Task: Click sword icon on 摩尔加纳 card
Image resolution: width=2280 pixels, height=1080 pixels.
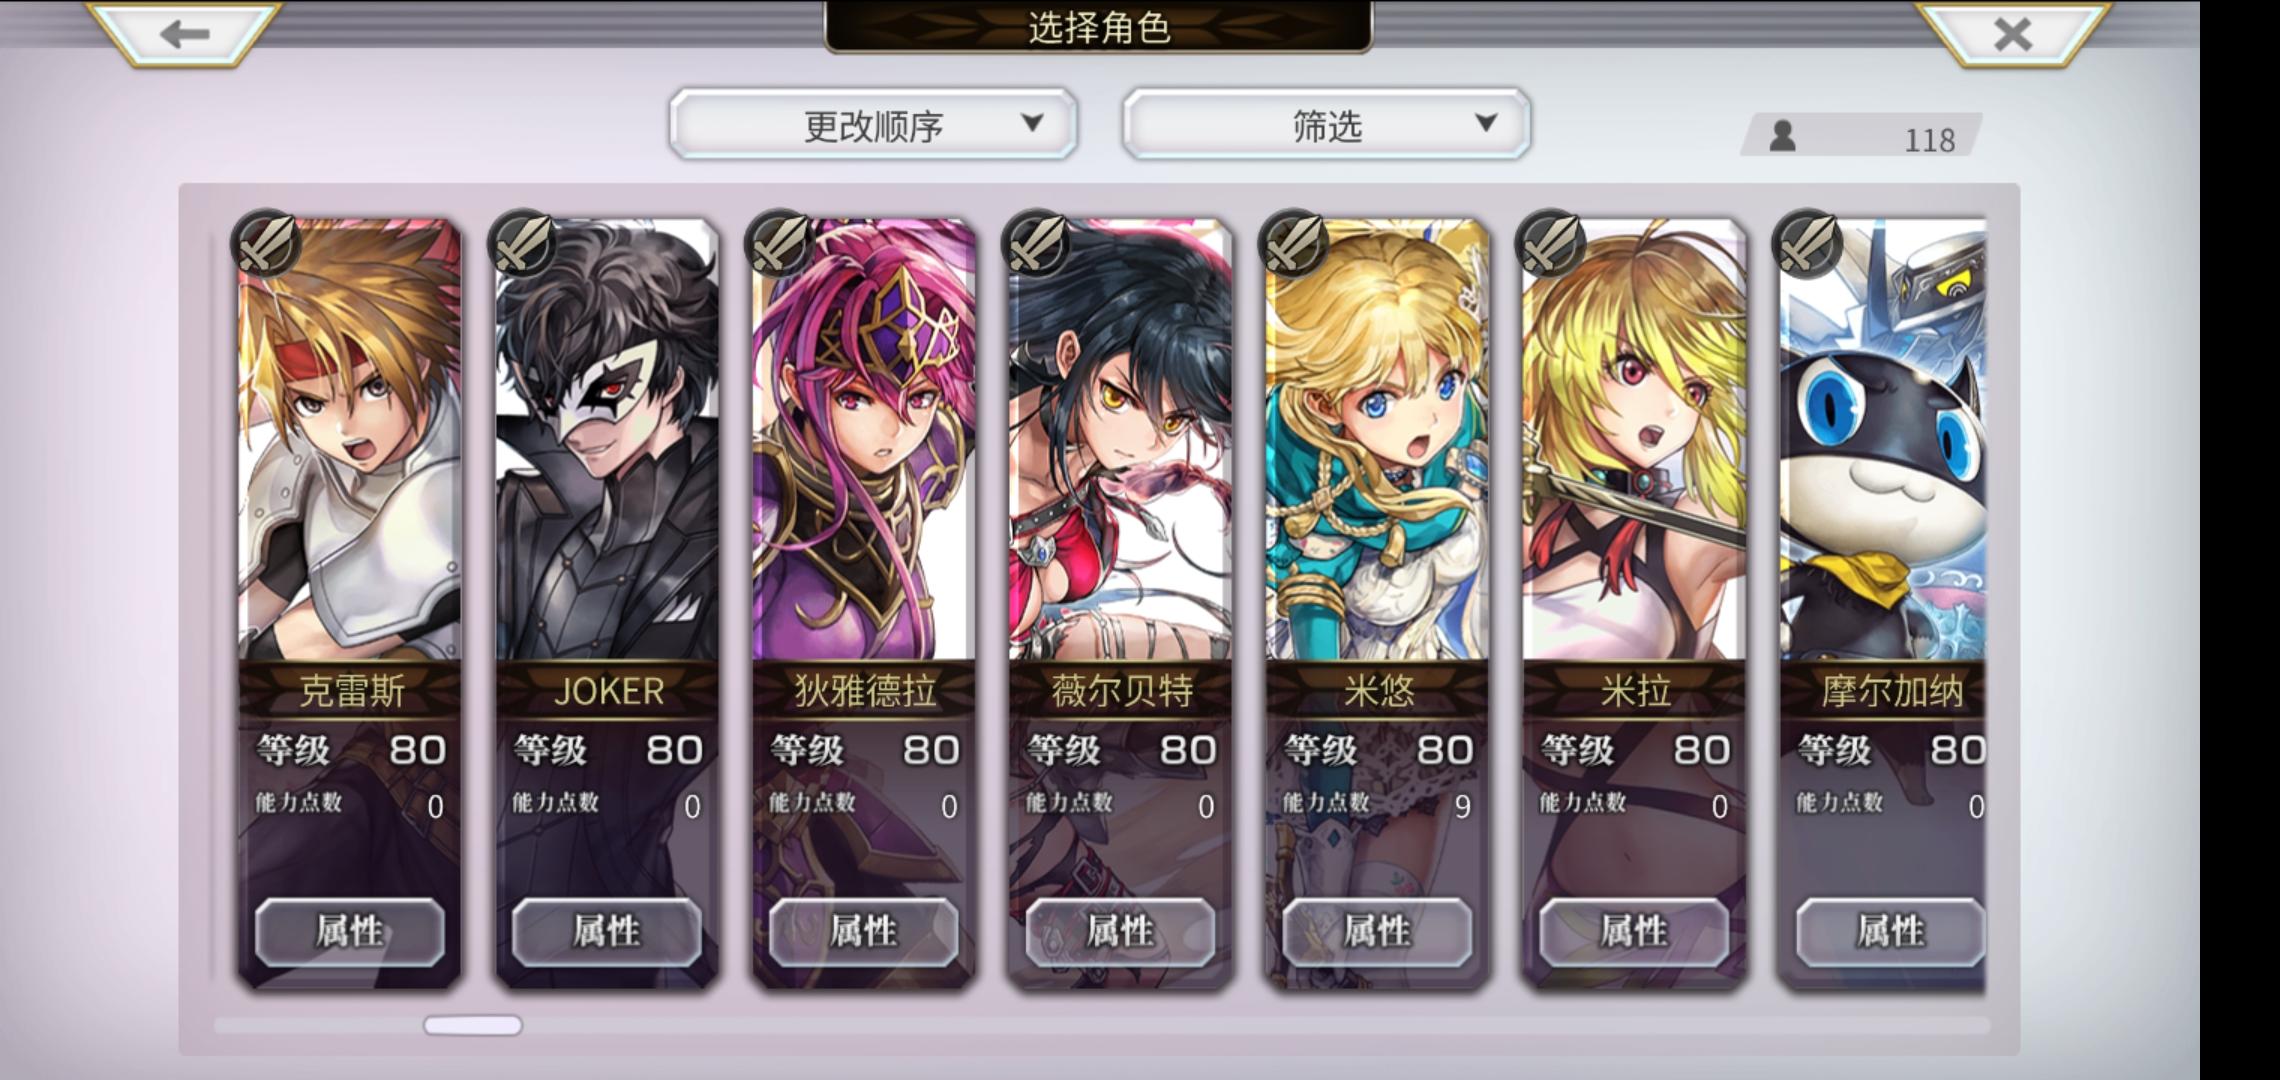Action: (x=1807, y=243)
